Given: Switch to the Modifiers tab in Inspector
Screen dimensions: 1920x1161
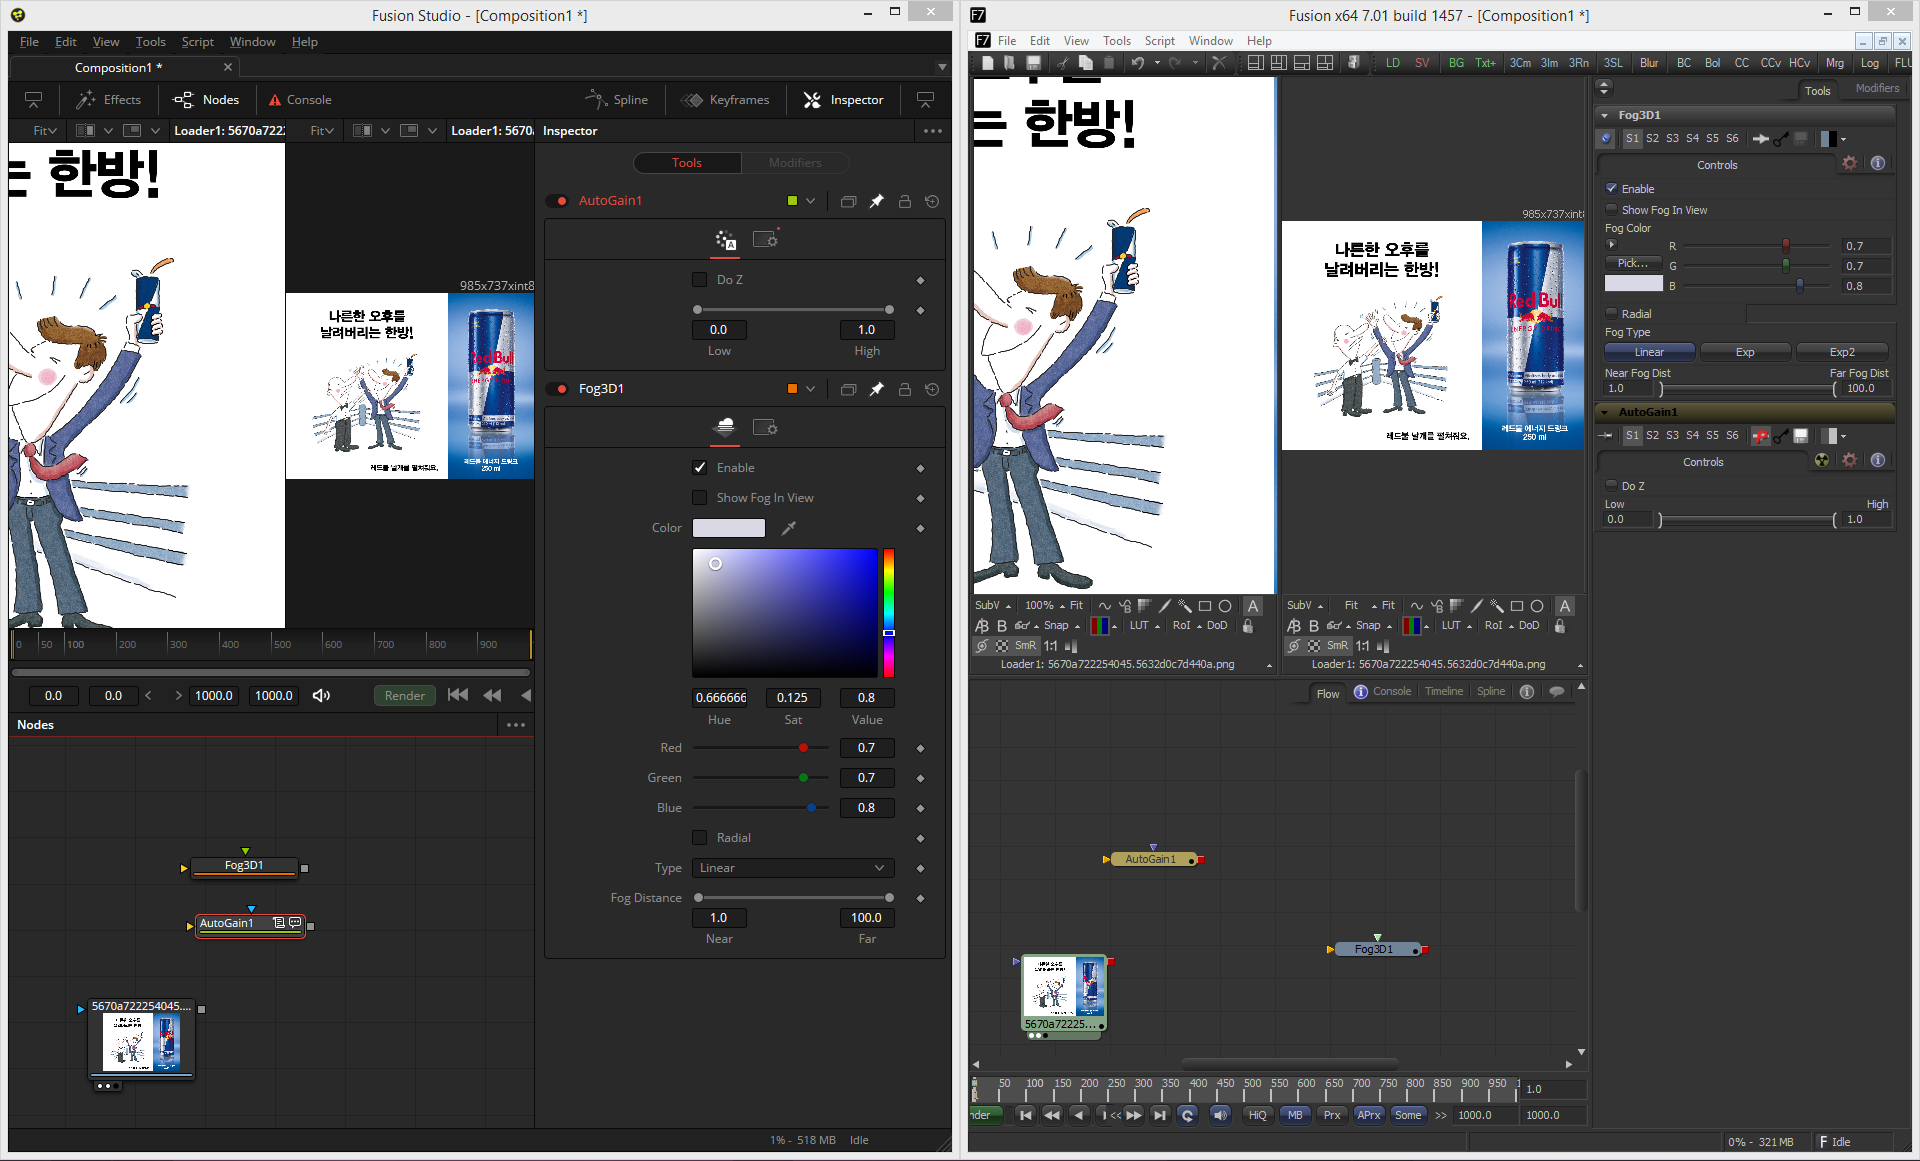Looking at the screenshot, I should coord(795,163).
